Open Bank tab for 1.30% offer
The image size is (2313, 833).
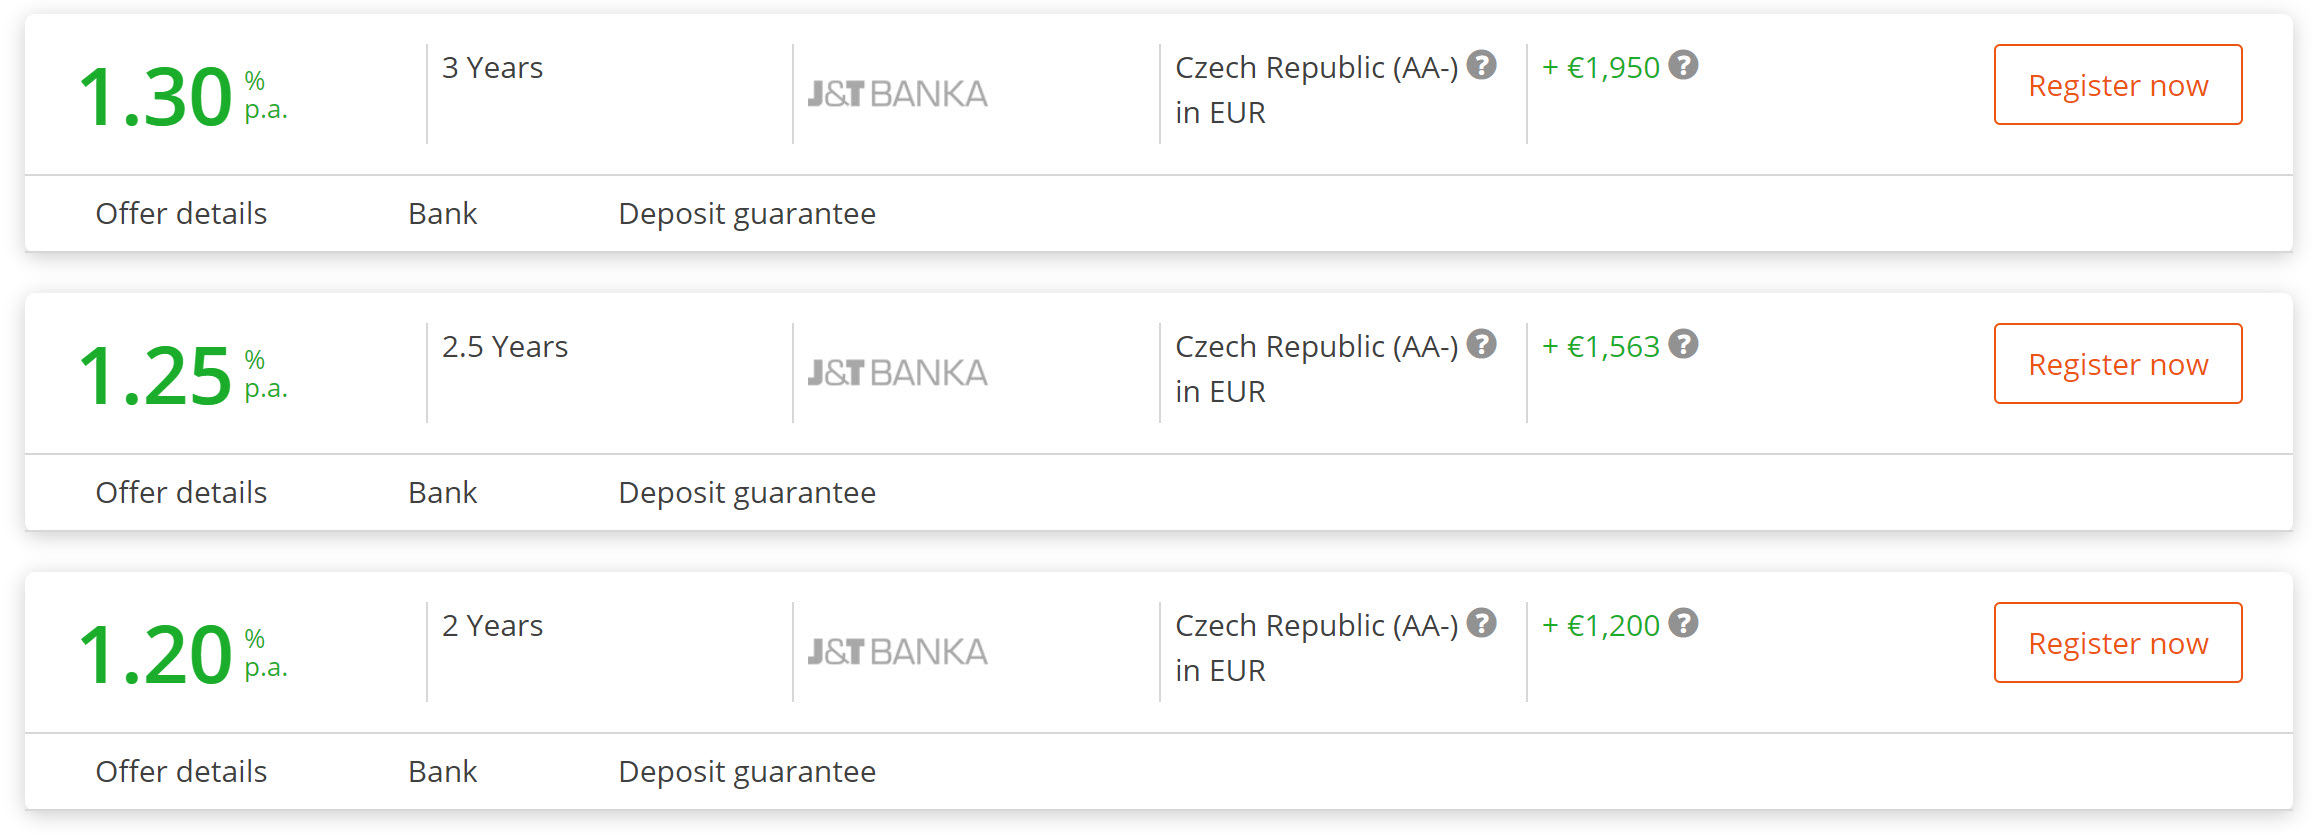[442, 214]
